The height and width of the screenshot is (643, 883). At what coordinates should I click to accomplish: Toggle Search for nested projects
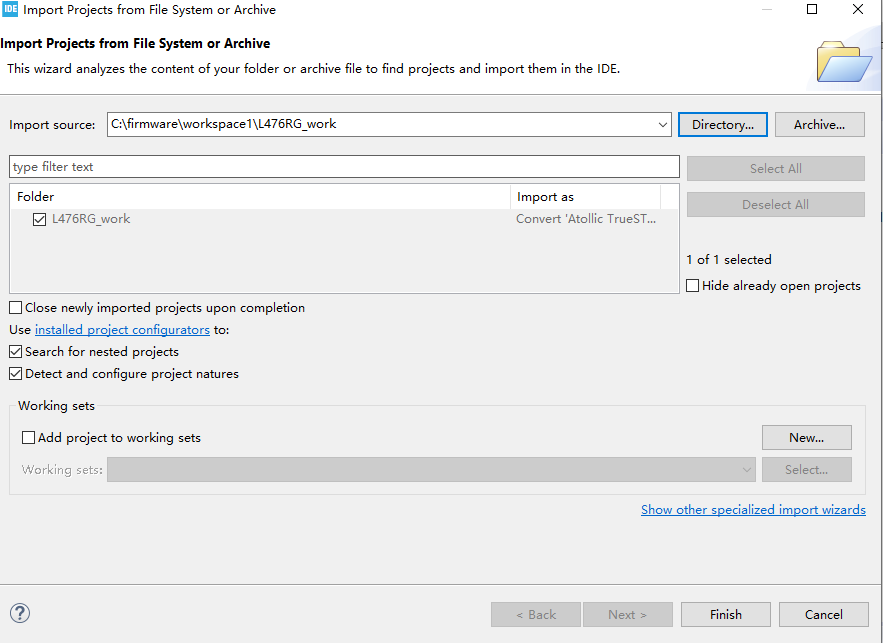(16, 352)
